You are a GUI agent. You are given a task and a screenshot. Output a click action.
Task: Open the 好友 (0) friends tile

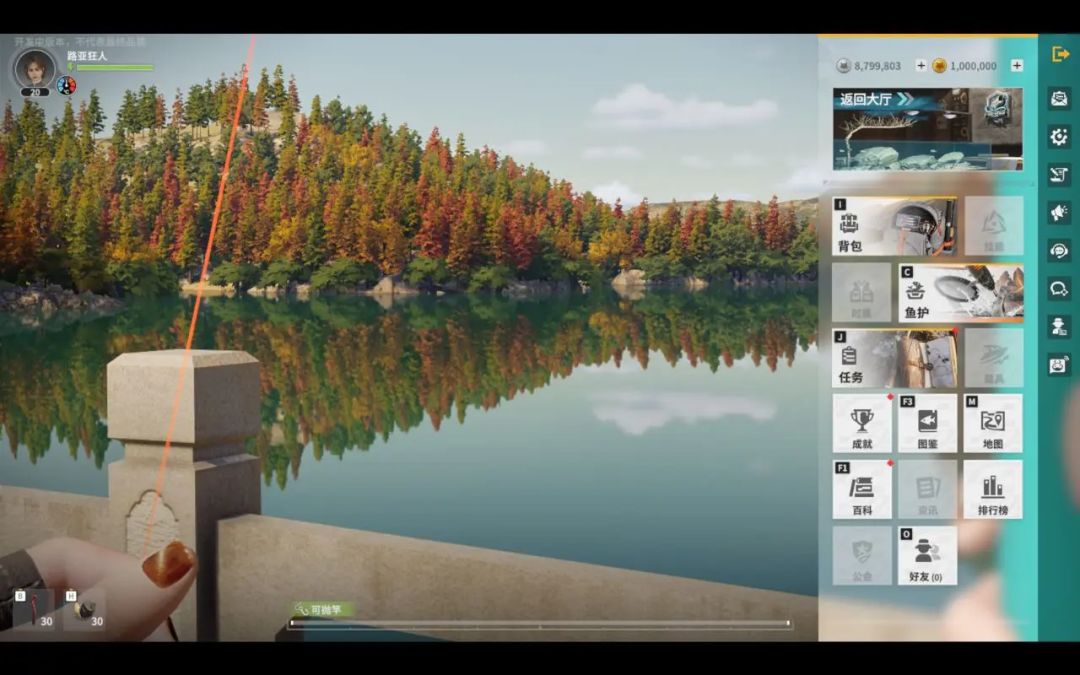(x=927, y=556)
